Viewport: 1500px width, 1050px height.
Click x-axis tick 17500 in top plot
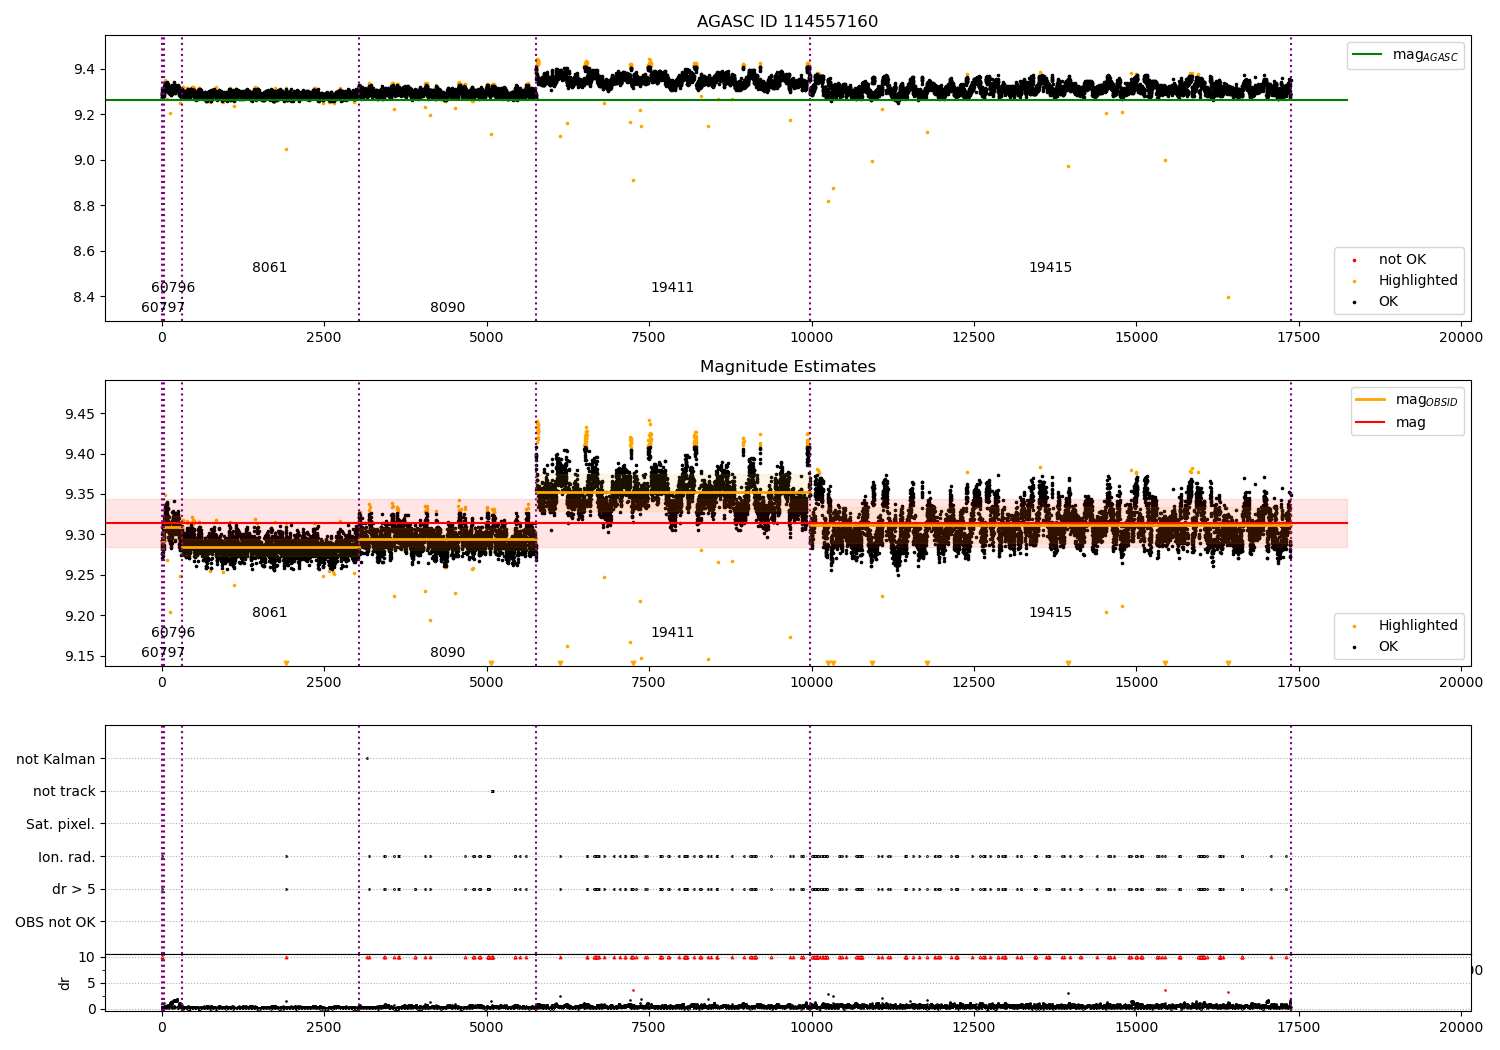pos(1298,338)
